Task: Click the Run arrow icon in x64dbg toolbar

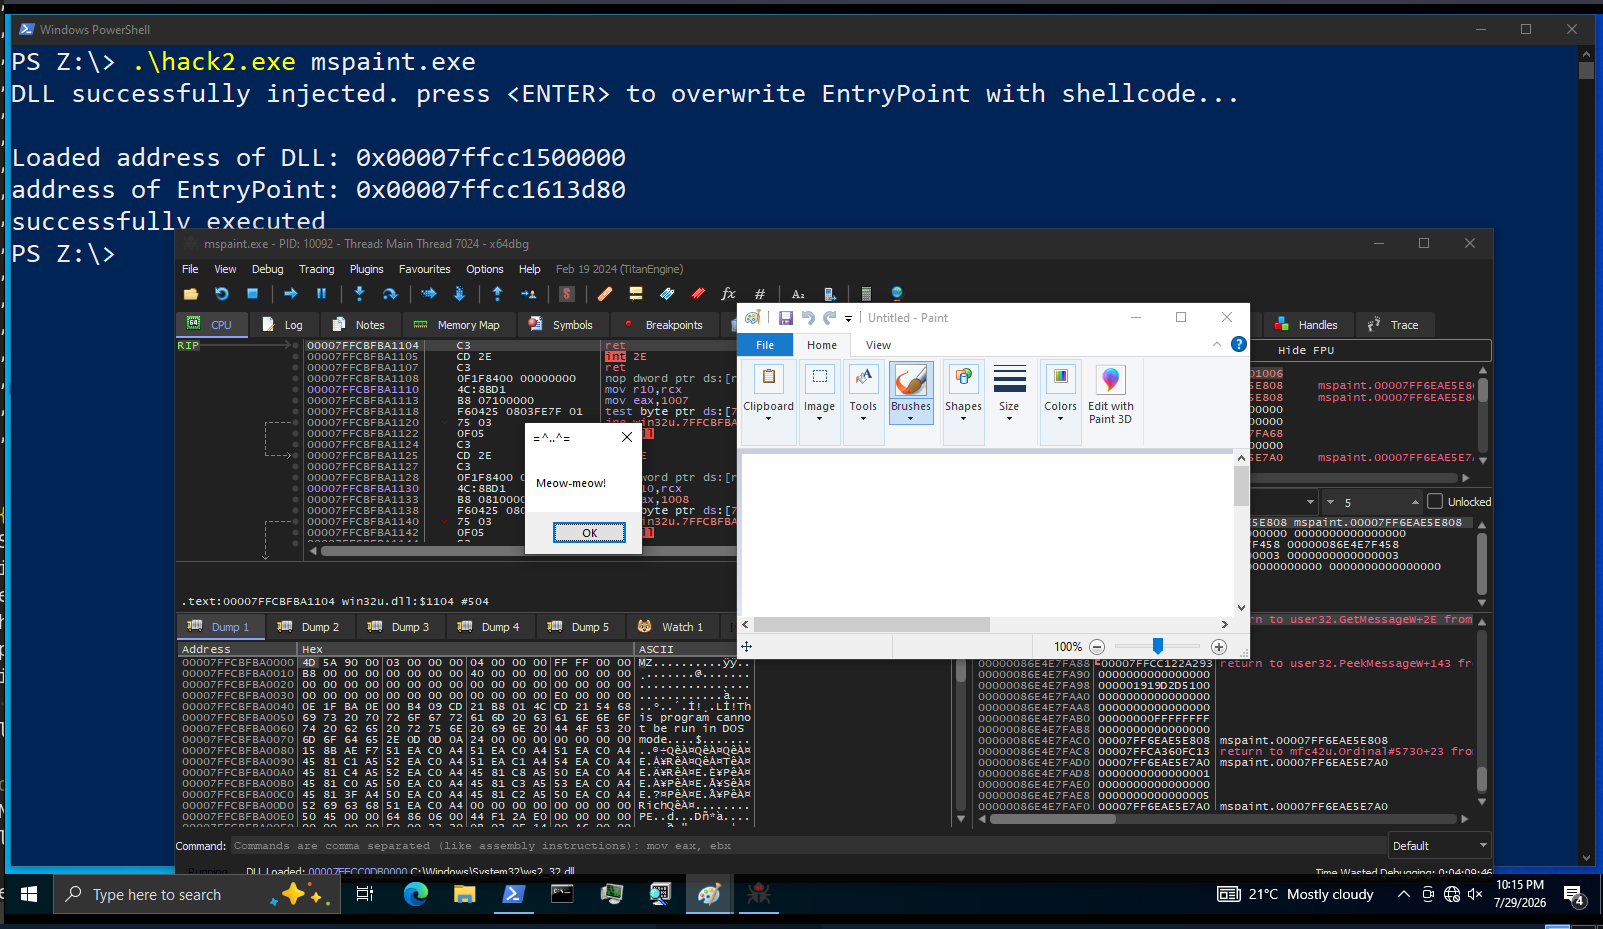Action: (291, 294)
